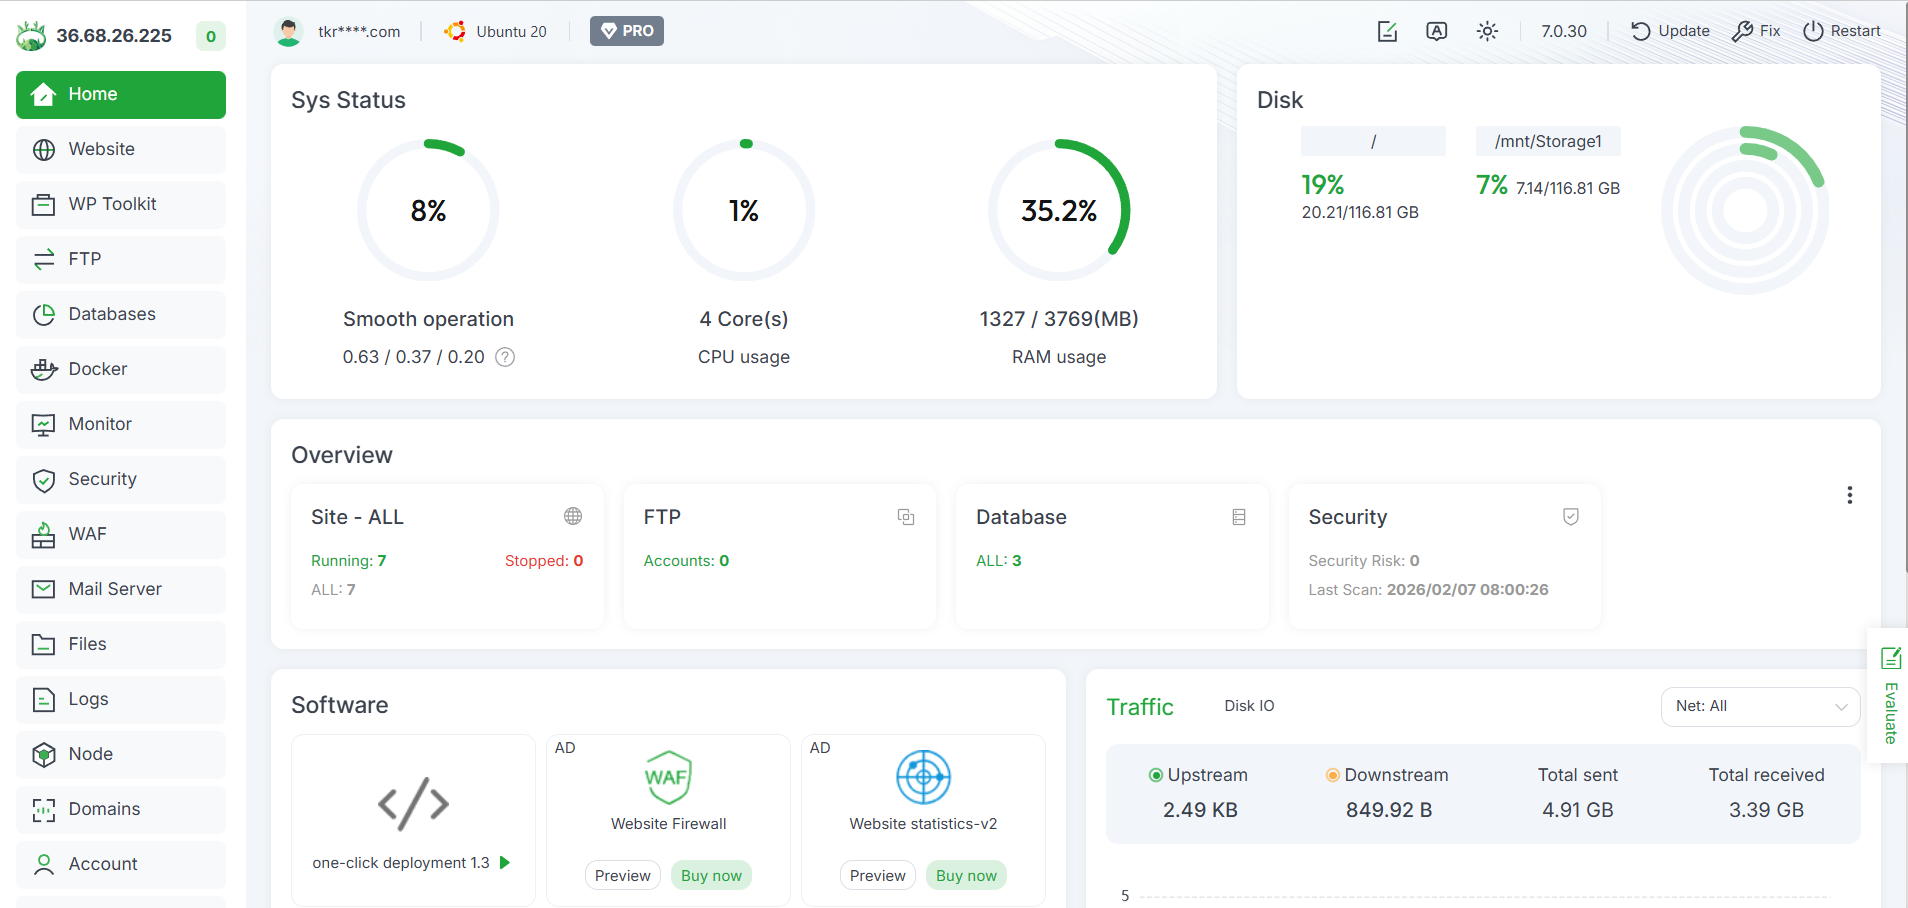Toggle the Downstream traffic legend
The width and height of the screenshot is (1908, 908).
point(1386,775)
